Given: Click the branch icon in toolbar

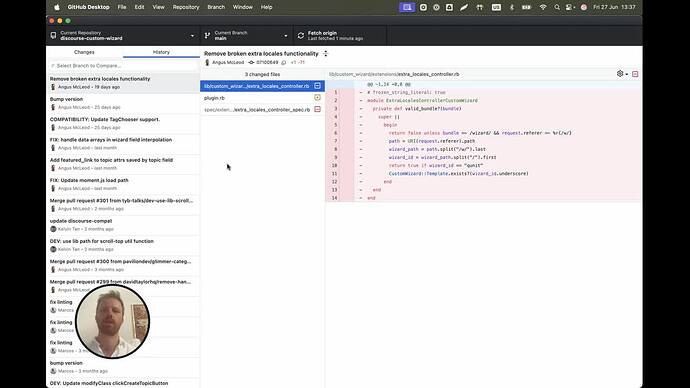Looking at the screenshot, I should [x=207, y=36].
